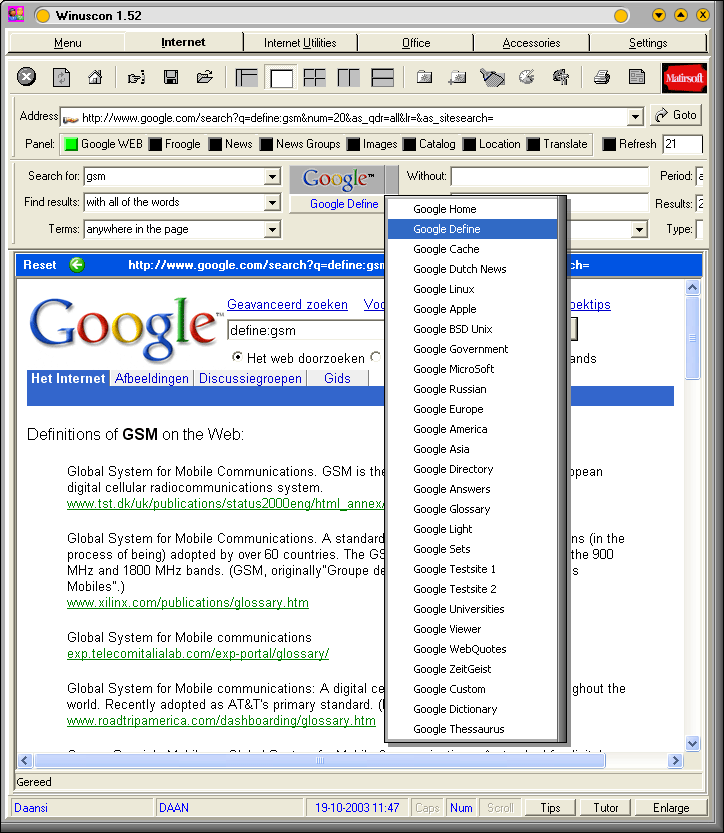Toggle the Location panel option
This screenshot has width=724, height=833.
tap(469, 144)
